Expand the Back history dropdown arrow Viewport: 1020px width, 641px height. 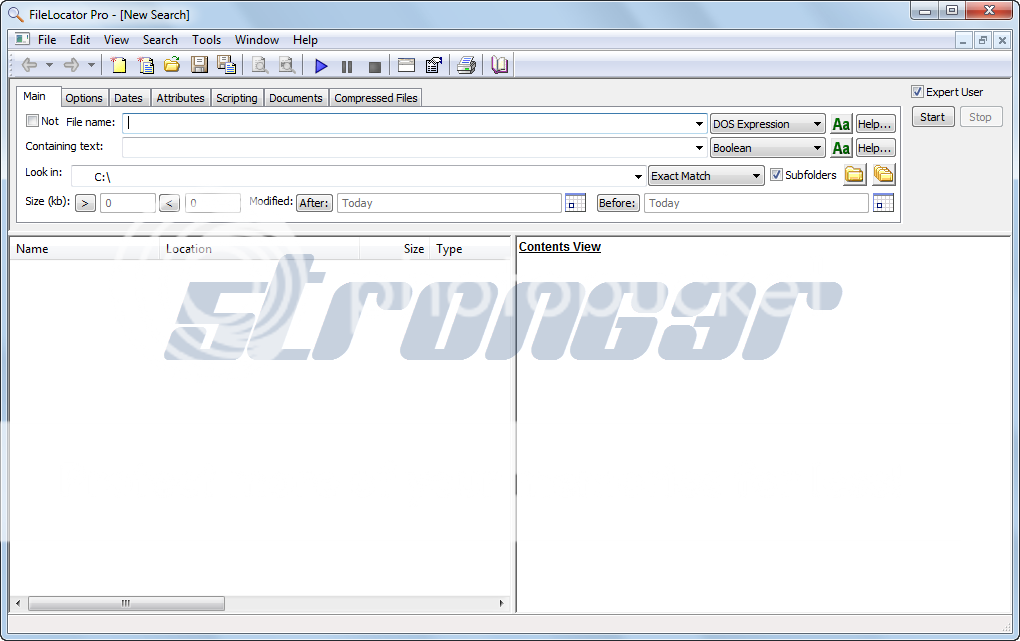tap(49, 65)
